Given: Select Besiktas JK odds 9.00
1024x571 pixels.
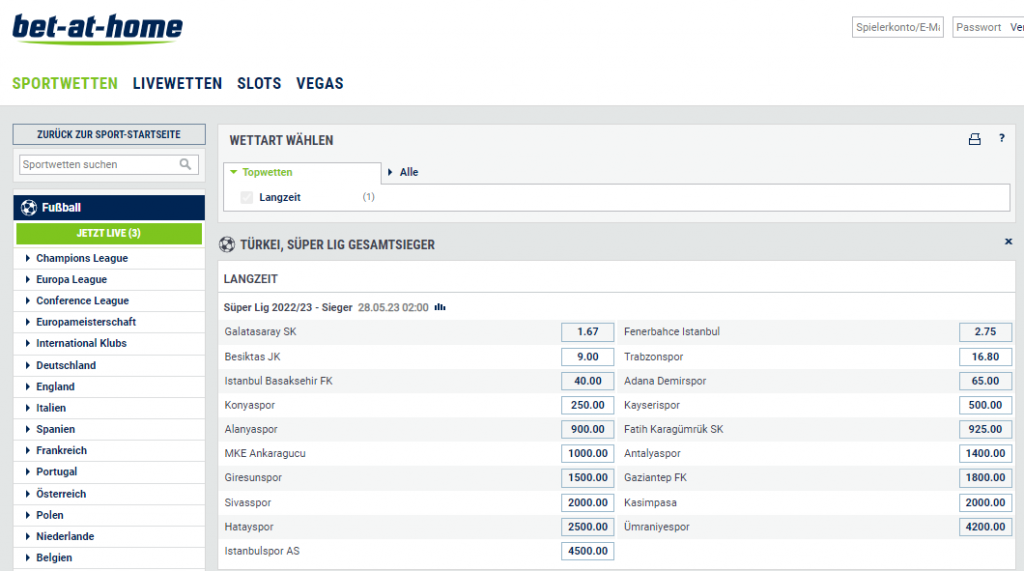Looking at the screenshot, I should coord(588,357).
